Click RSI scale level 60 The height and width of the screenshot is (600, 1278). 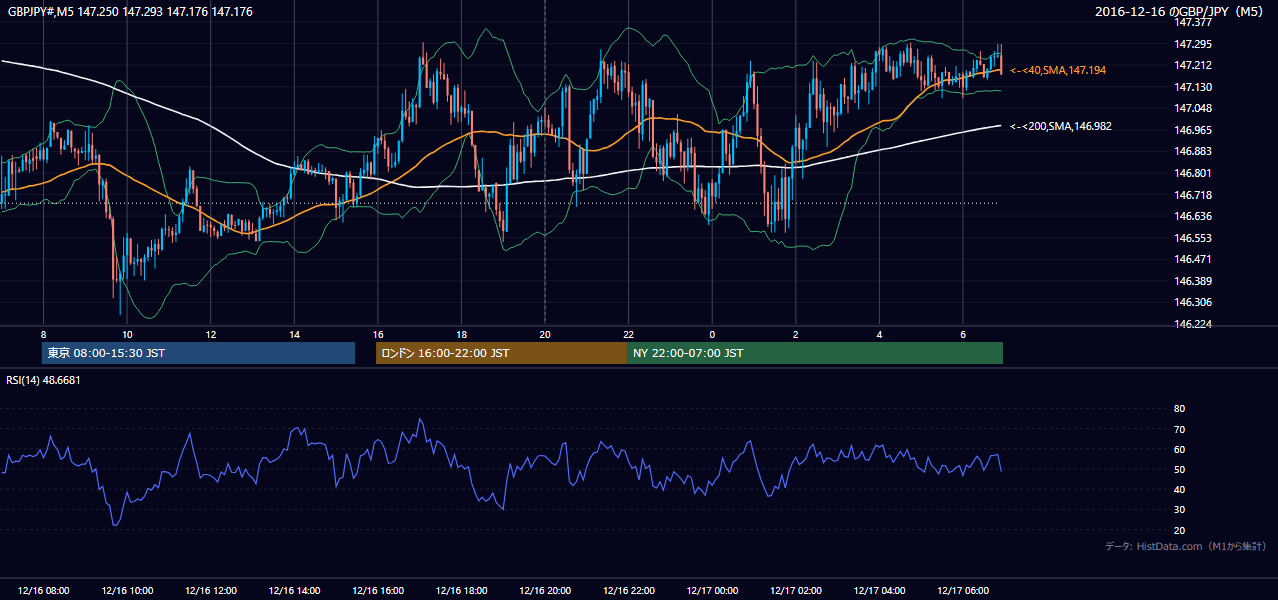1179,449
